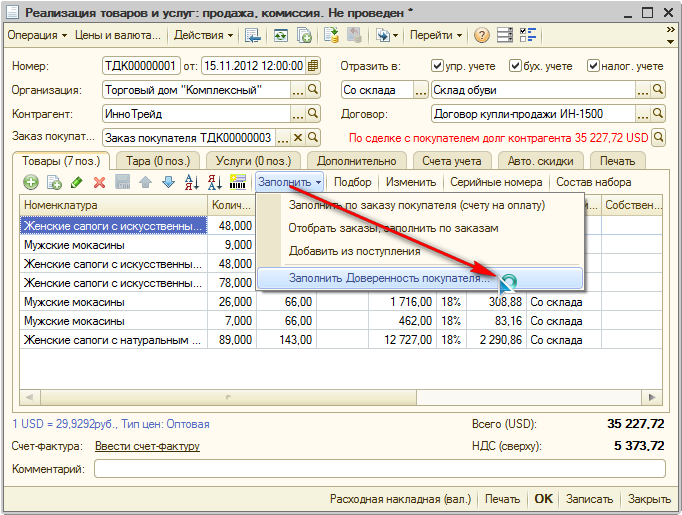Click the red delete row icon
Image resolution: width=682 pixels, height=515 pixels.
[99, 182]
